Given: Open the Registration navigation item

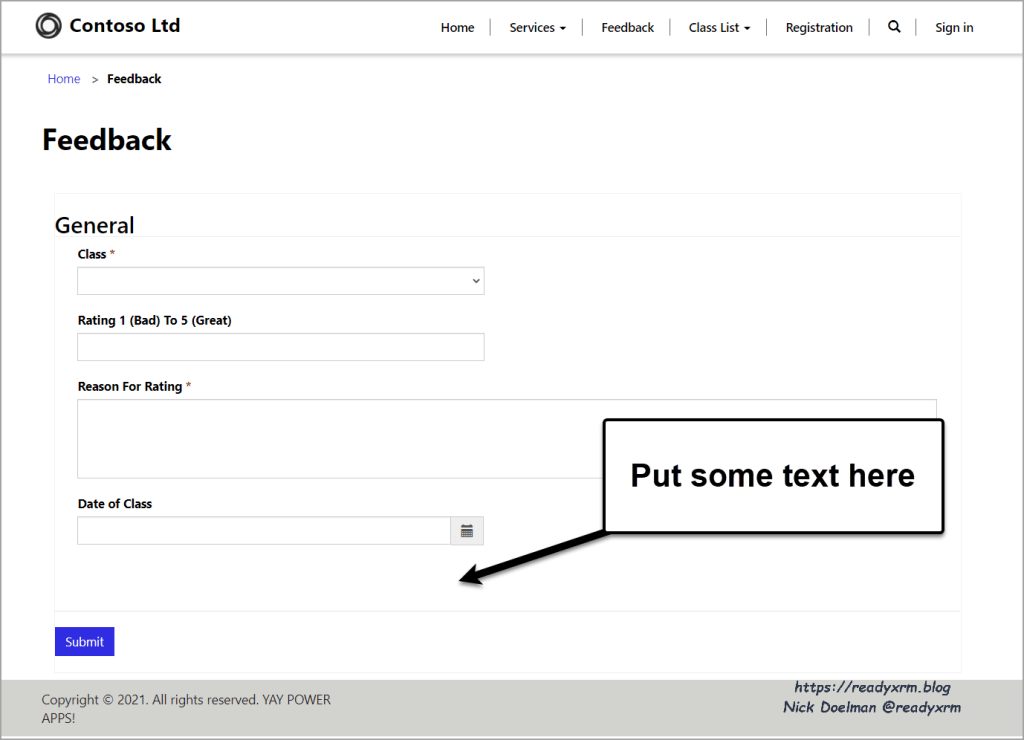Looking at the screenshot, I should pos(819,28).
